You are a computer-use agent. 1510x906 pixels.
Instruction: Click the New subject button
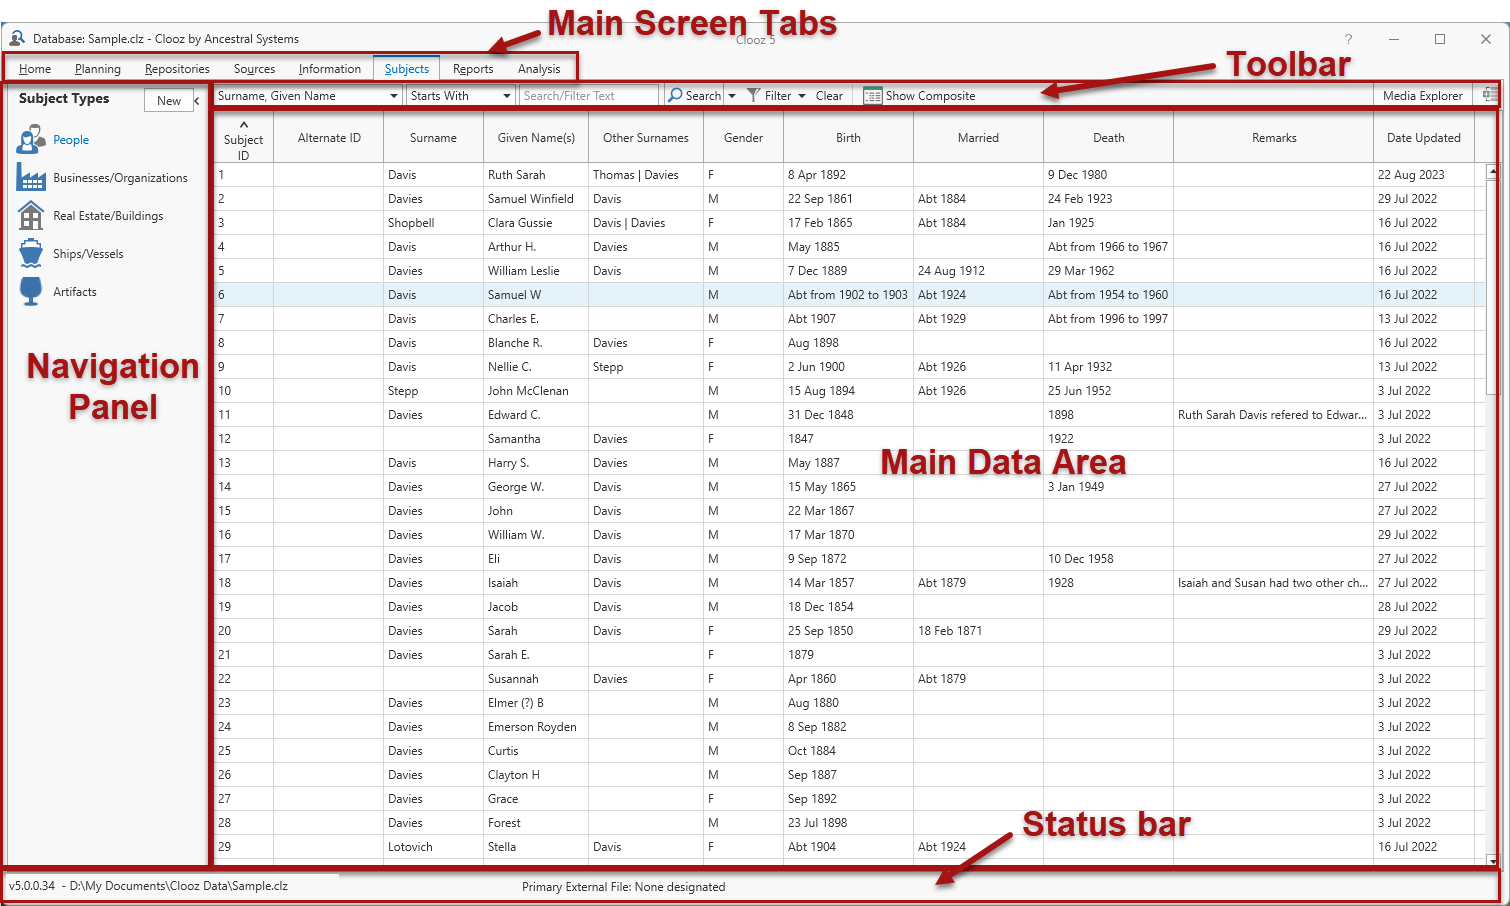pos(169,101)
